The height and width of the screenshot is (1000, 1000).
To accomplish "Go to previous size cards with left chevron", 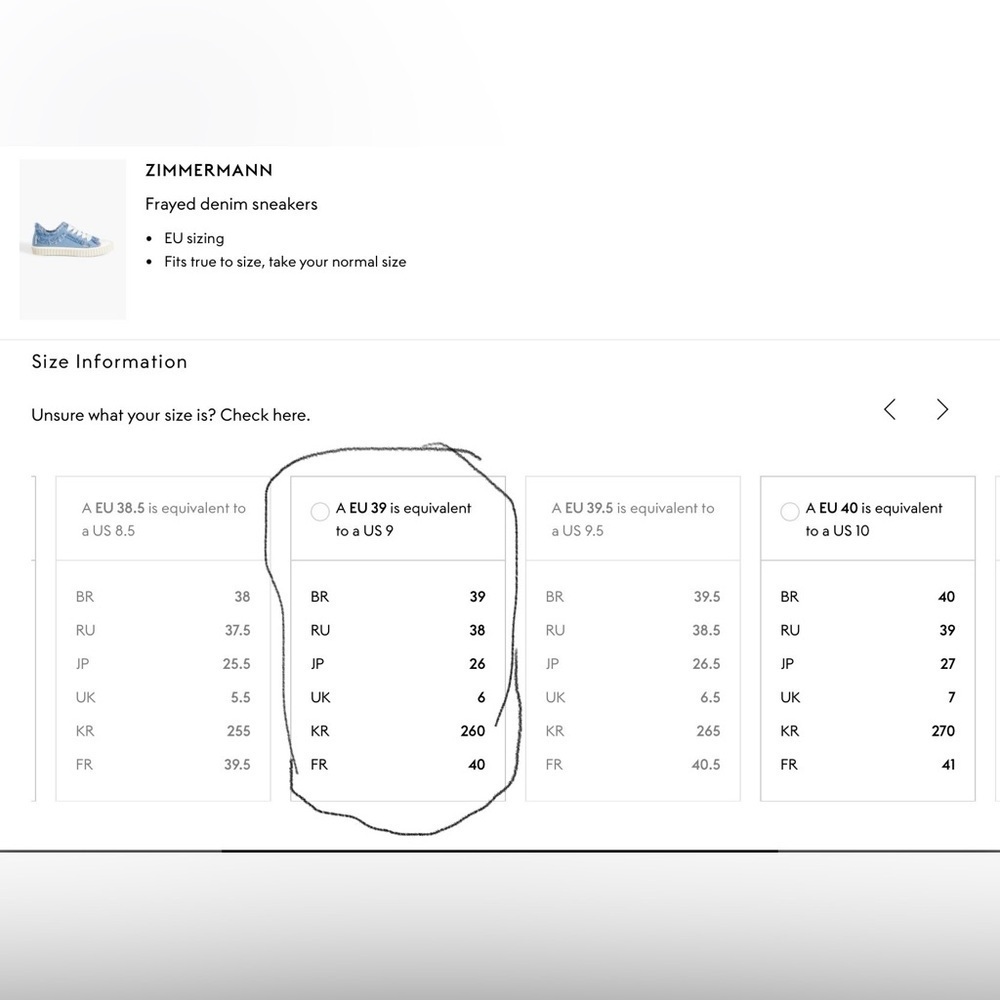I will pos(890,409).
